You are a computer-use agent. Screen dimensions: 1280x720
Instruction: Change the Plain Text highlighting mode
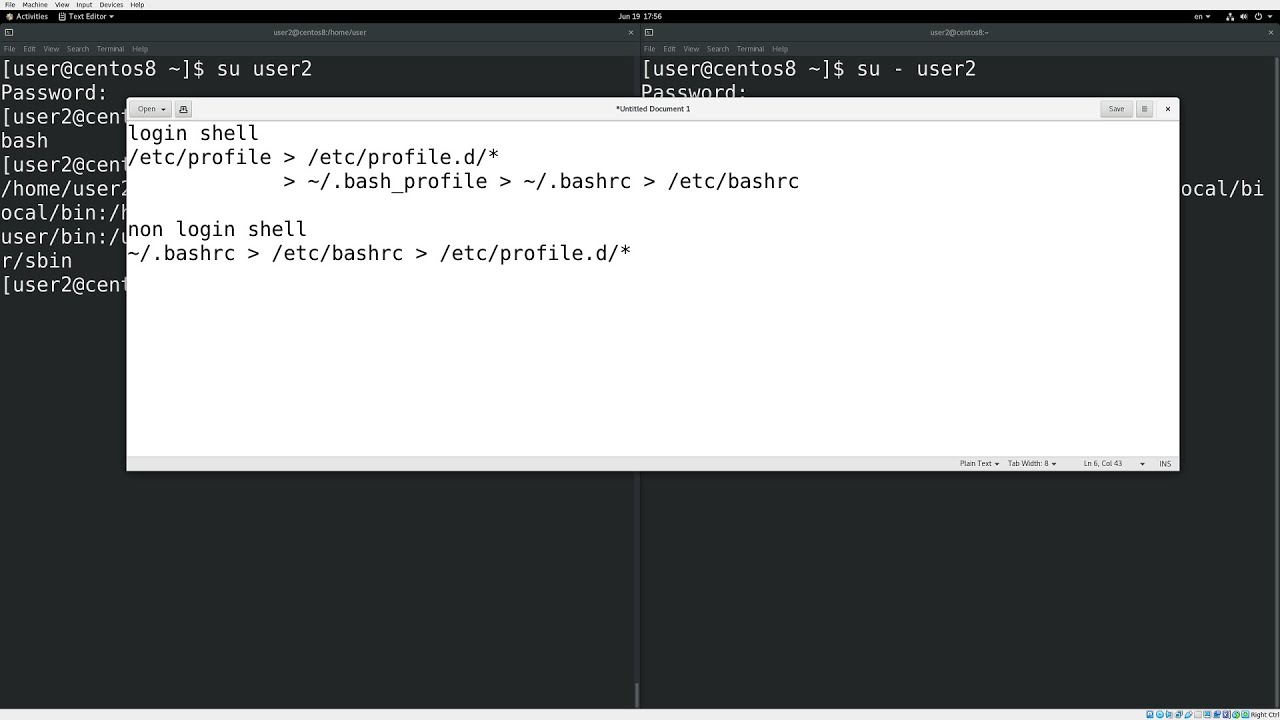click(x=979, y=464)
